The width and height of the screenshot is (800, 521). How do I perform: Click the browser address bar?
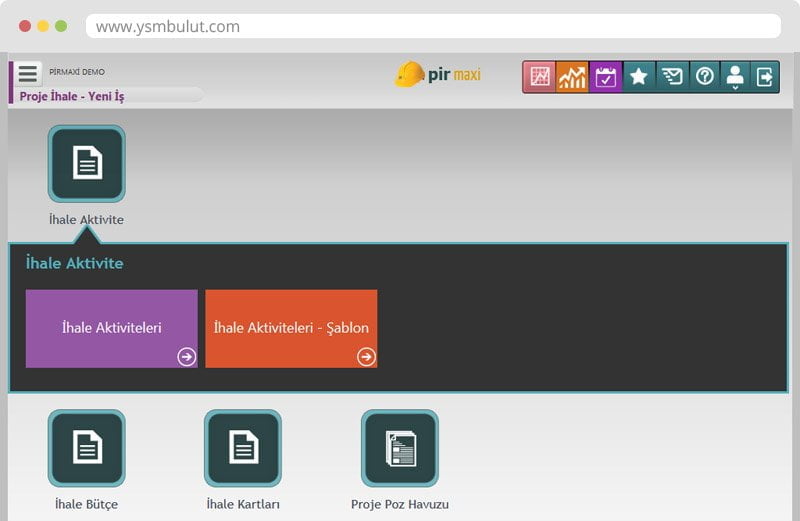432,27
